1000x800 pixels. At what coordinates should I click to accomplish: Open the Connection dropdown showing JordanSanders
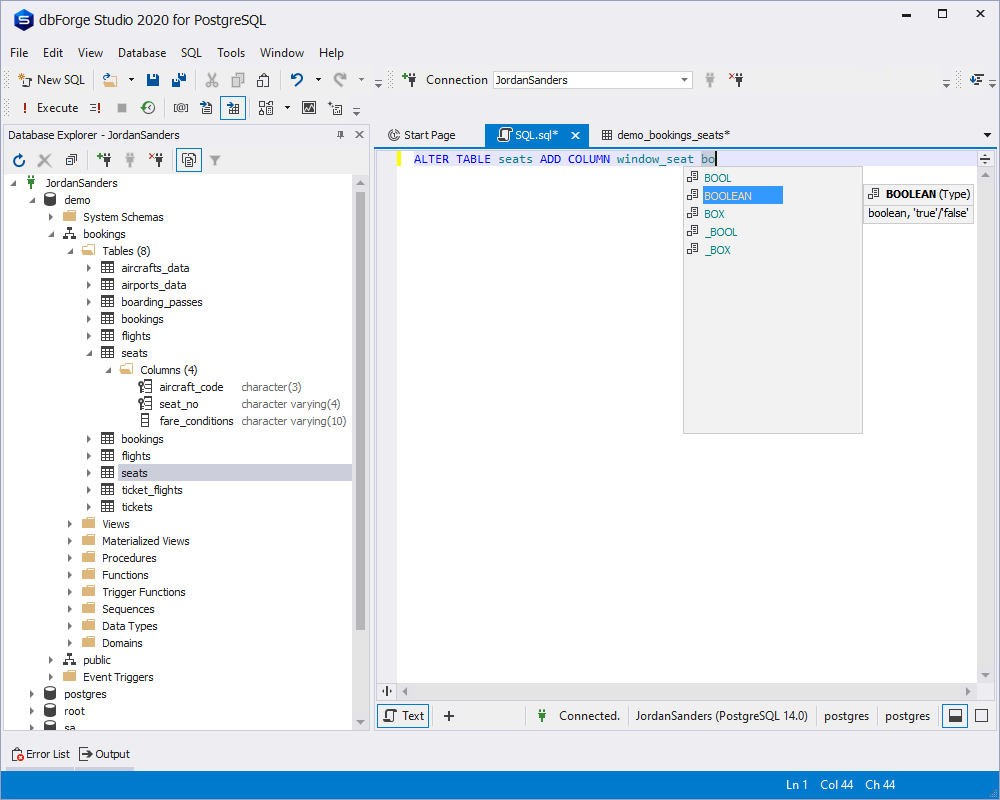(x=684, y=79)
